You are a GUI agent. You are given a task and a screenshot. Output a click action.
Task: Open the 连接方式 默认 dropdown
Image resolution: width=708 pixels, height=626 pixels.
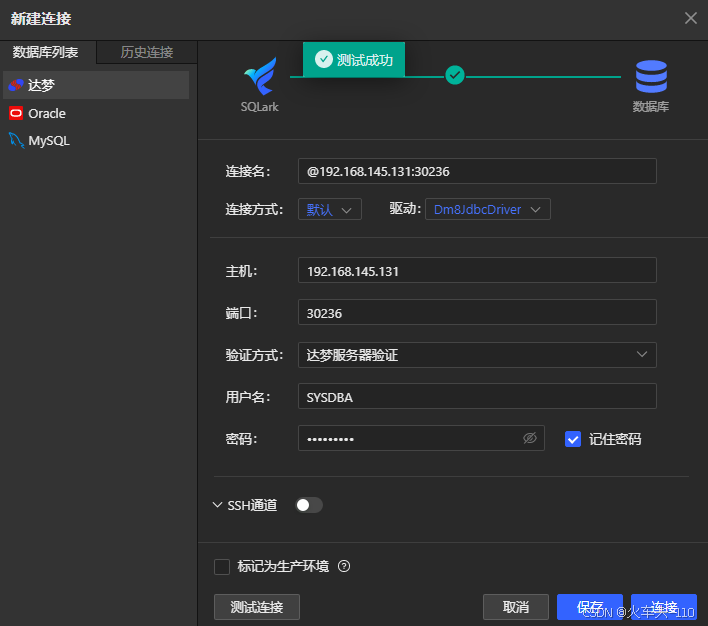pyautogui.click(x=330, y=209)
